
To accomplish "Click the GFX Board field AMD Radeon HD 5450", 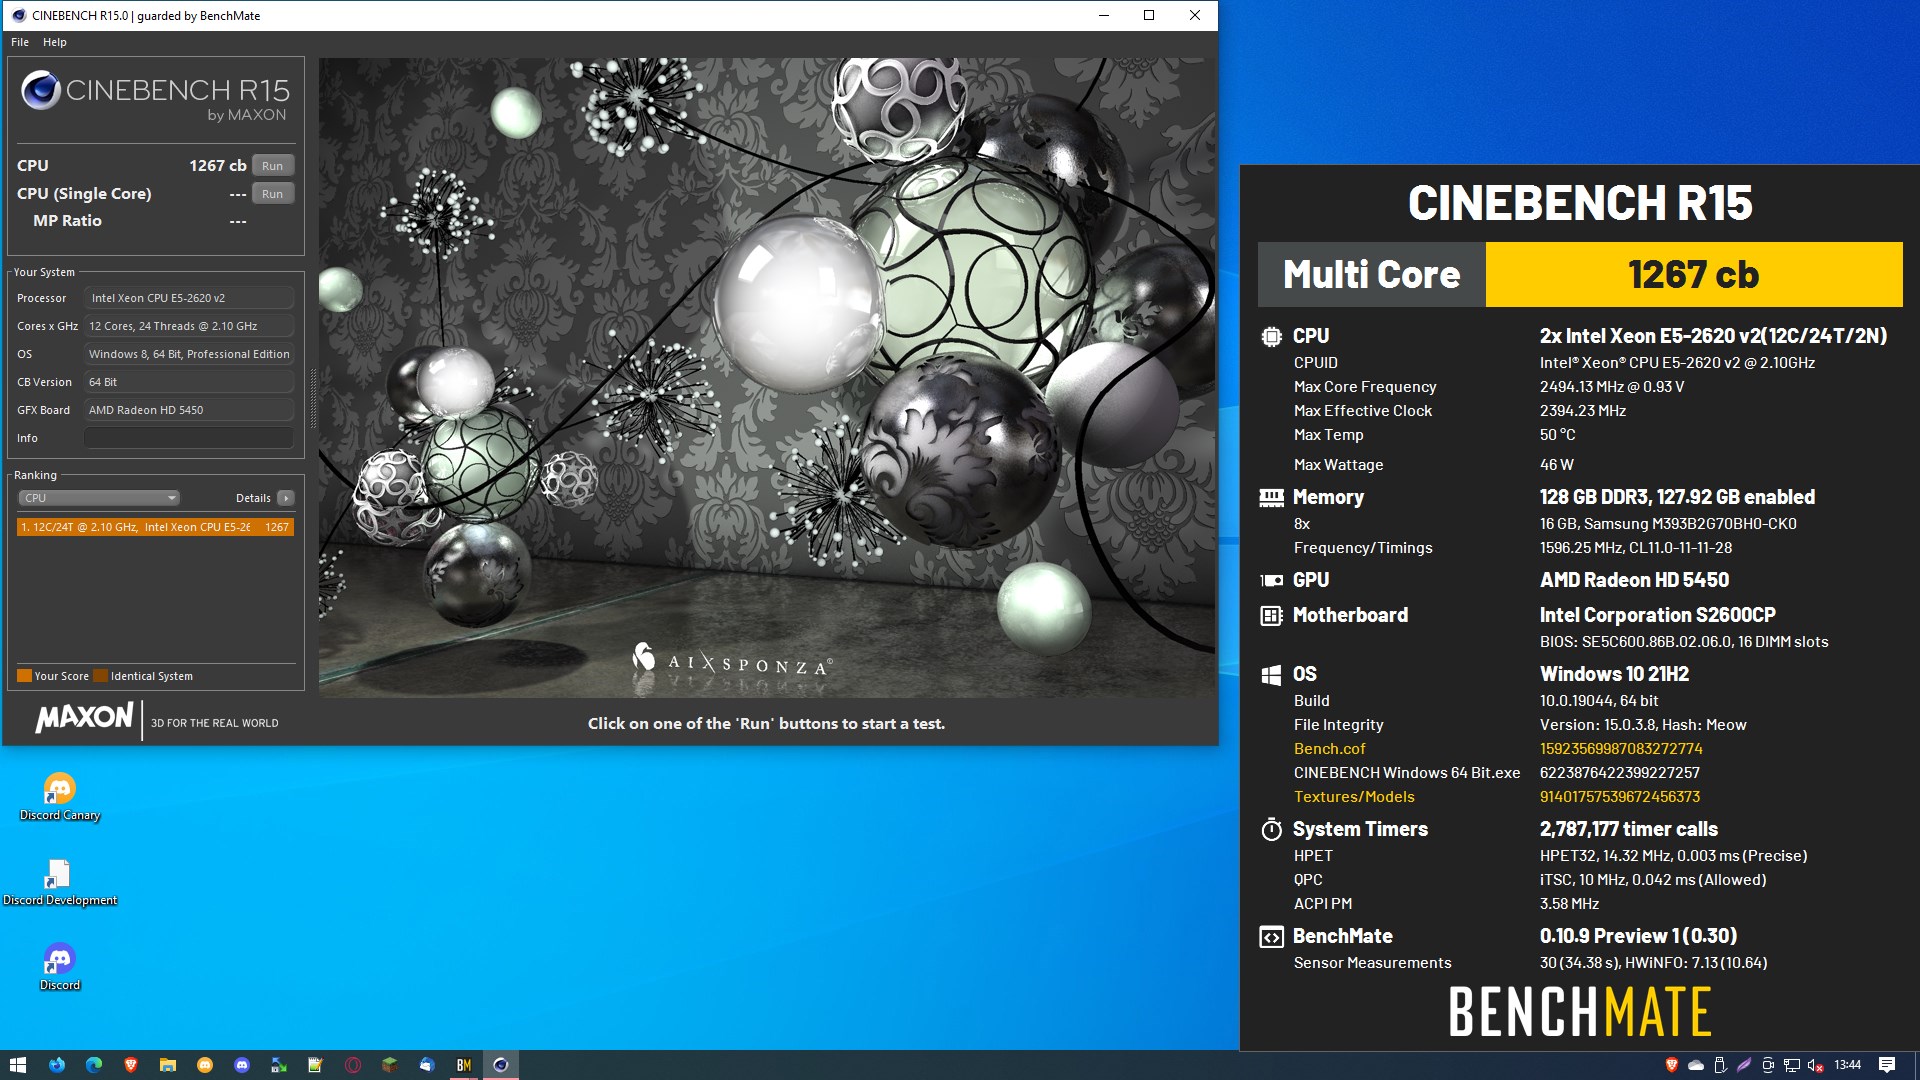I will point(189,410).
